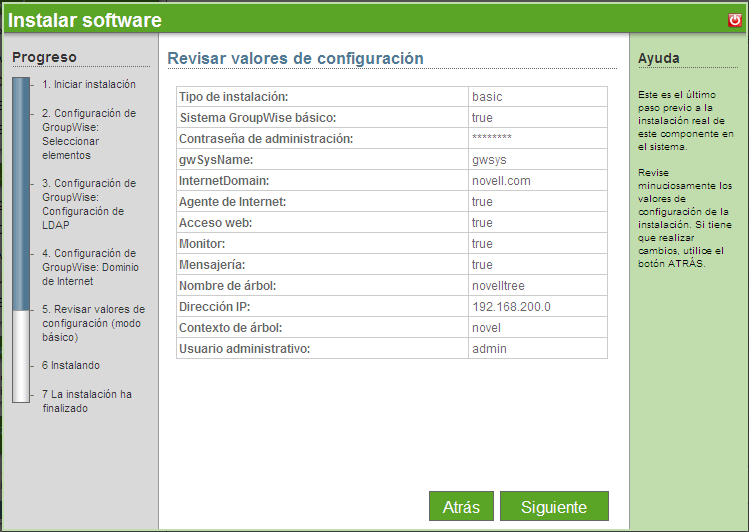This screenshot has width=749, height=532.
Task: Select step 4 Dominio de Internet
Action: point(90,267)
